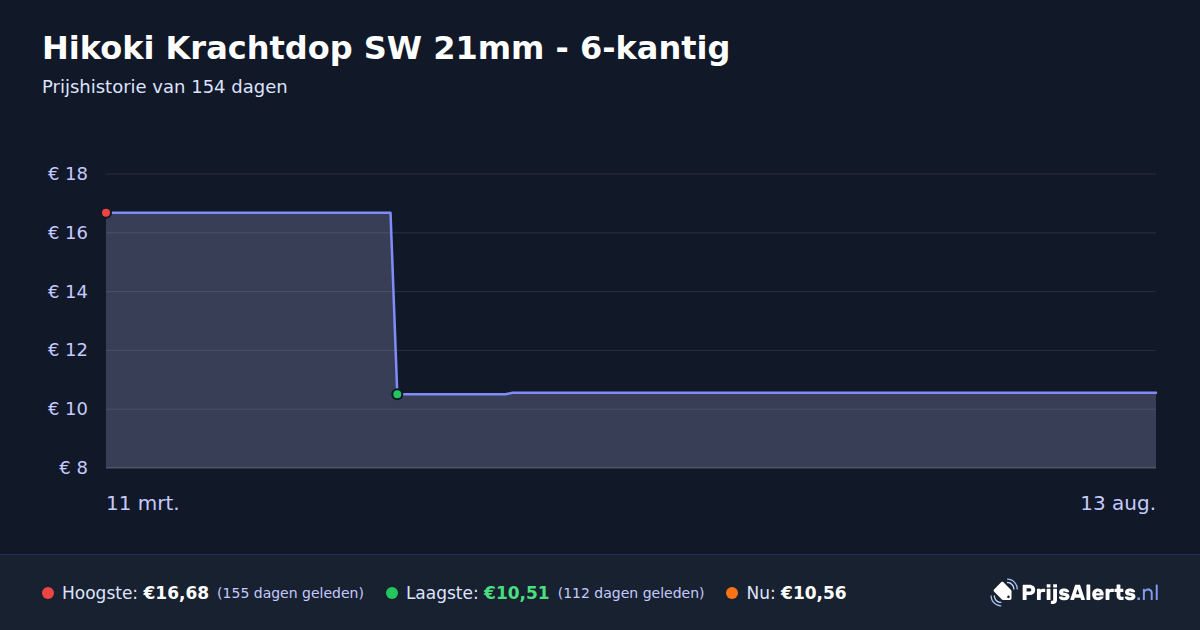The height and width of the screenshot is (630, 1200).
Task: Click the € 12 axis label
Action: 68,350
